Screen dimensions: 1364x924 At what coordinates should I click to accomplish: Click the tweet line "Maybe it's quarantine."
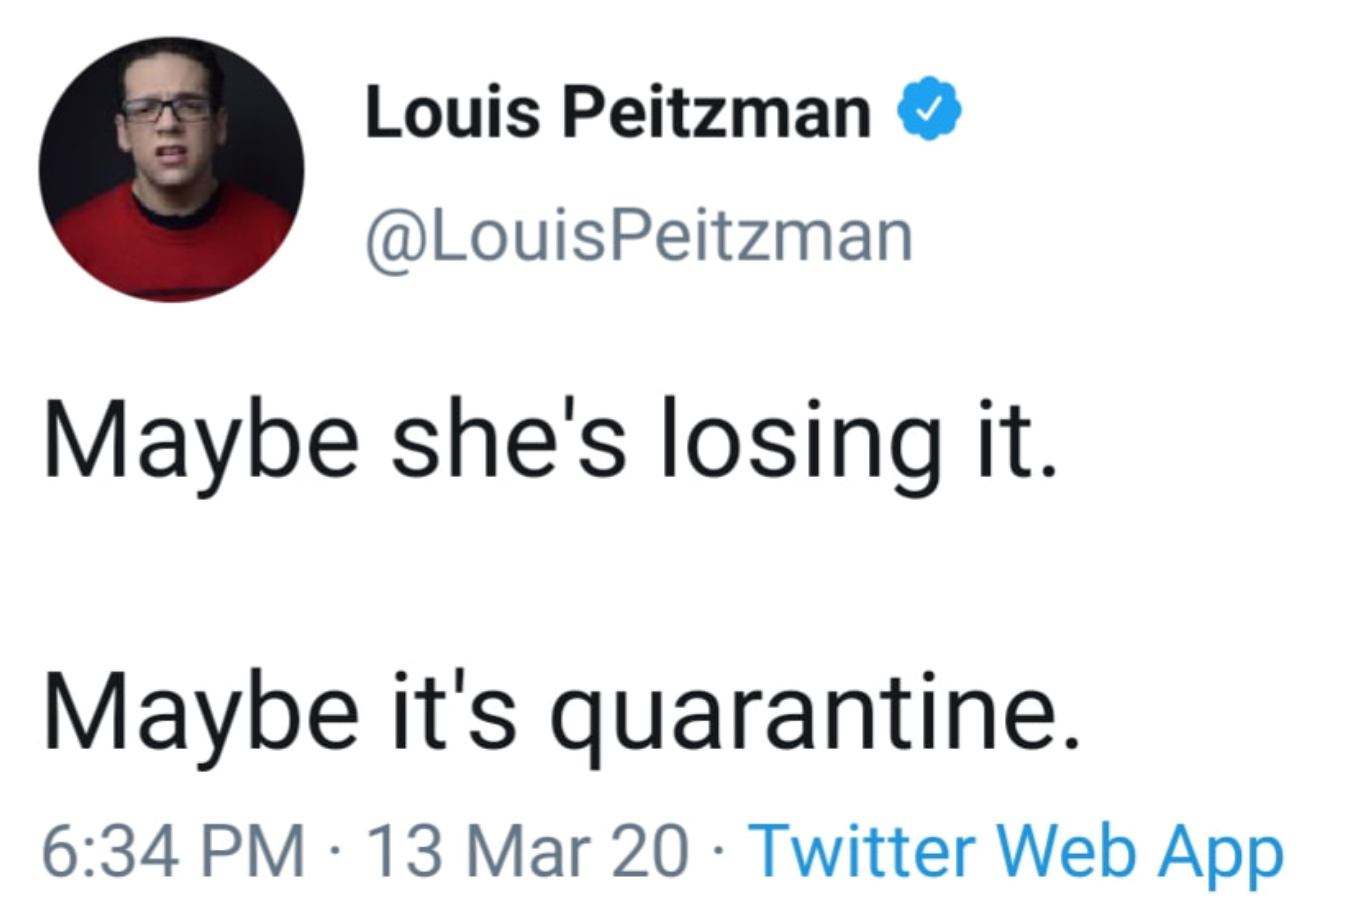coord(562,713)
